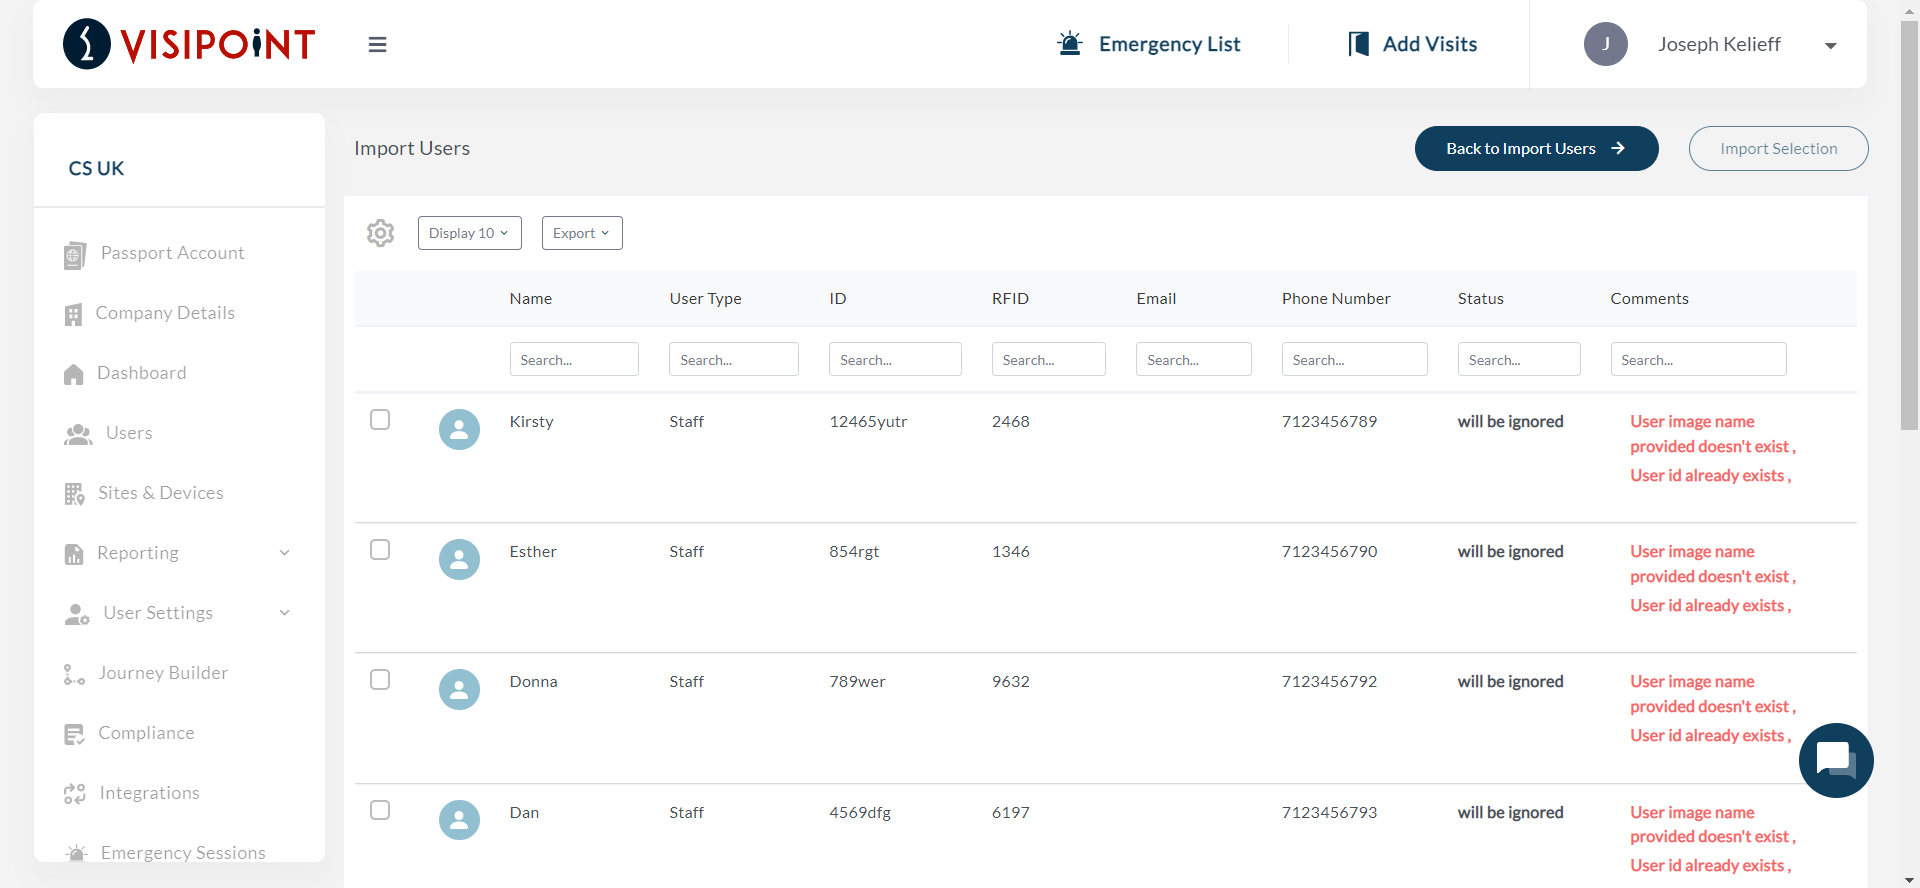
Task: Click the User Type search field
Action: point(734,359)
